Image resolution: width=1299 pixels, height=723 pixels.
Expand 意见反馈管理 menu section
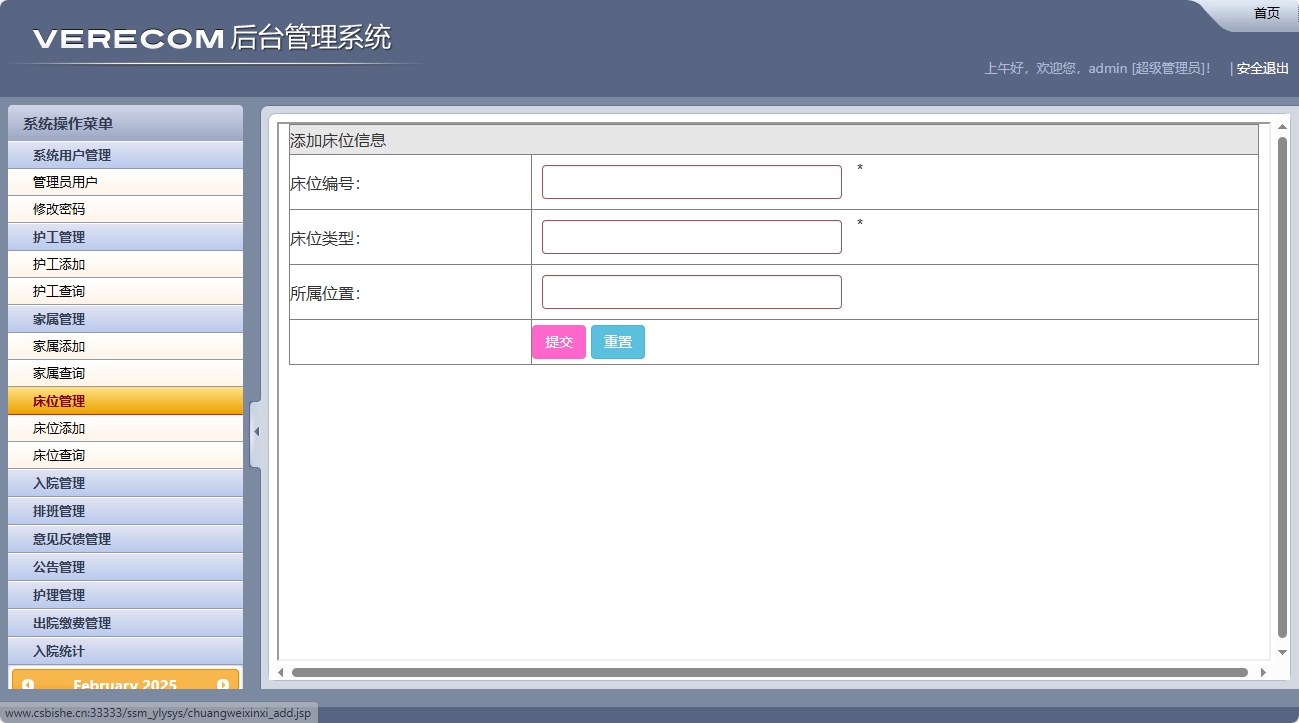coord(125,539)
